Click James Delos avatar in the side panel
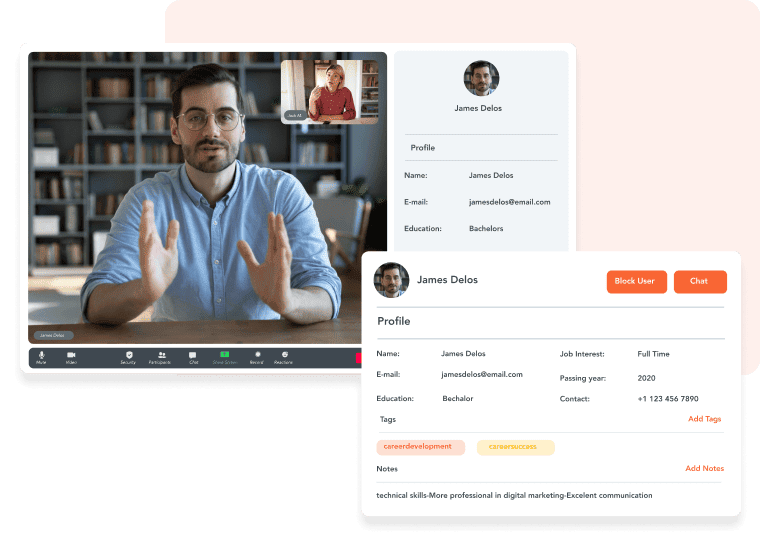Image resolution: width=760 pixels, height=560 pixels. coord(481,78)
